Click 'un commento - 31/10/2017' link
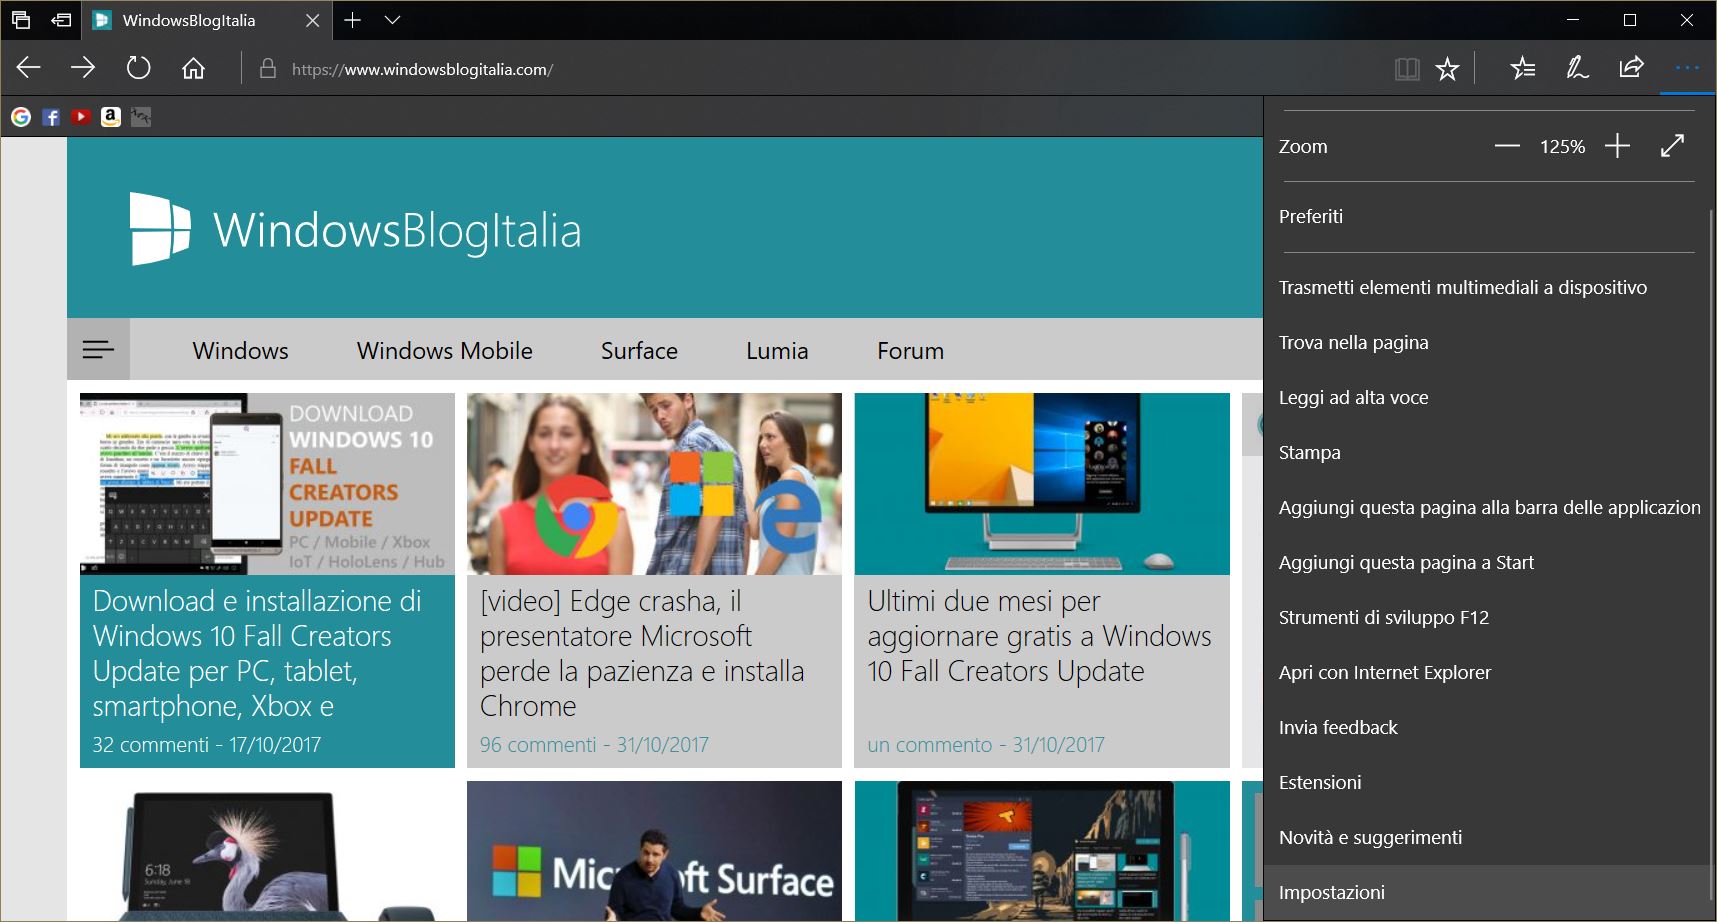The image size is (1717, 922). 986,745
